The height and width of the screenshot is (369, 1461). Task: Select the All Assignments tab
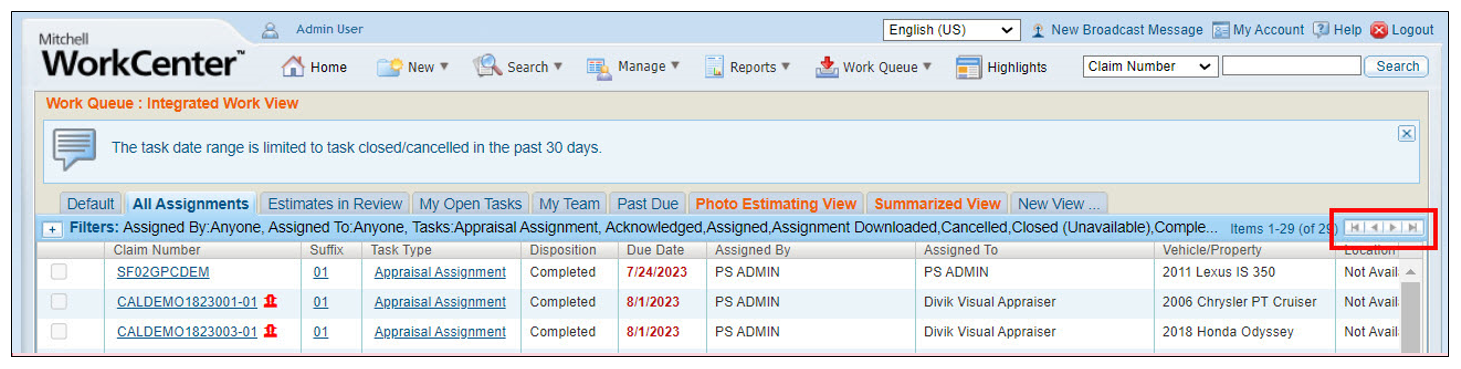pyautogui.click(x=190, y=203)
